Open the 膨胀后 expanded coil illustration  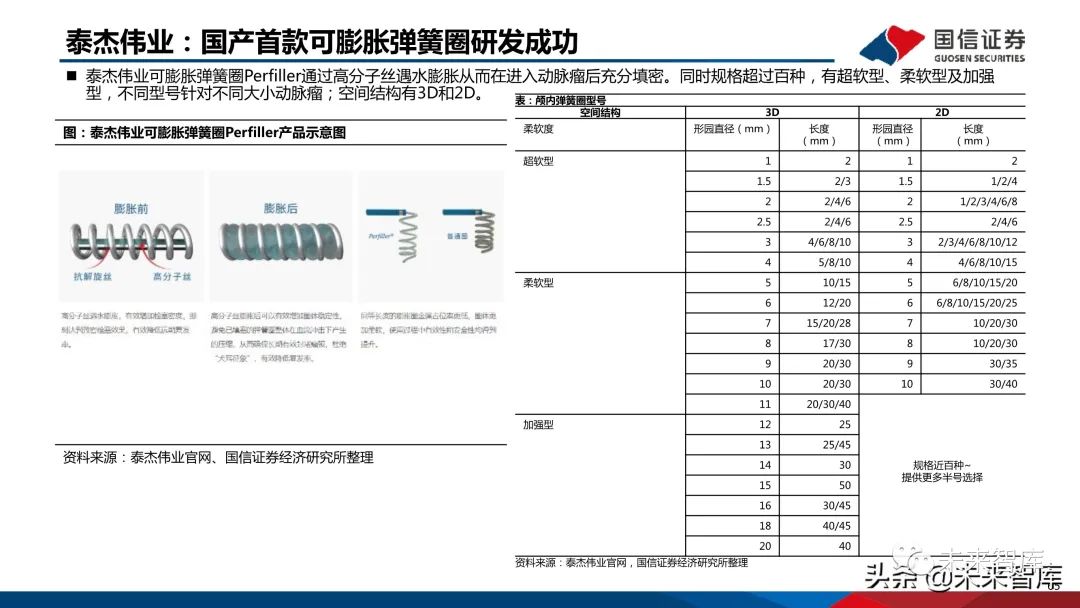point(280,236)
